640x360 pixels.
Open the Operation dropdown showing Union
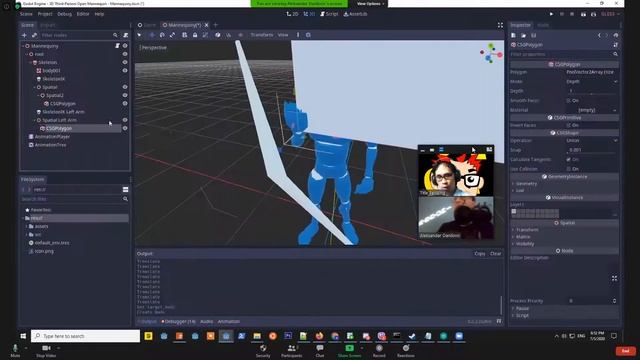591,140
